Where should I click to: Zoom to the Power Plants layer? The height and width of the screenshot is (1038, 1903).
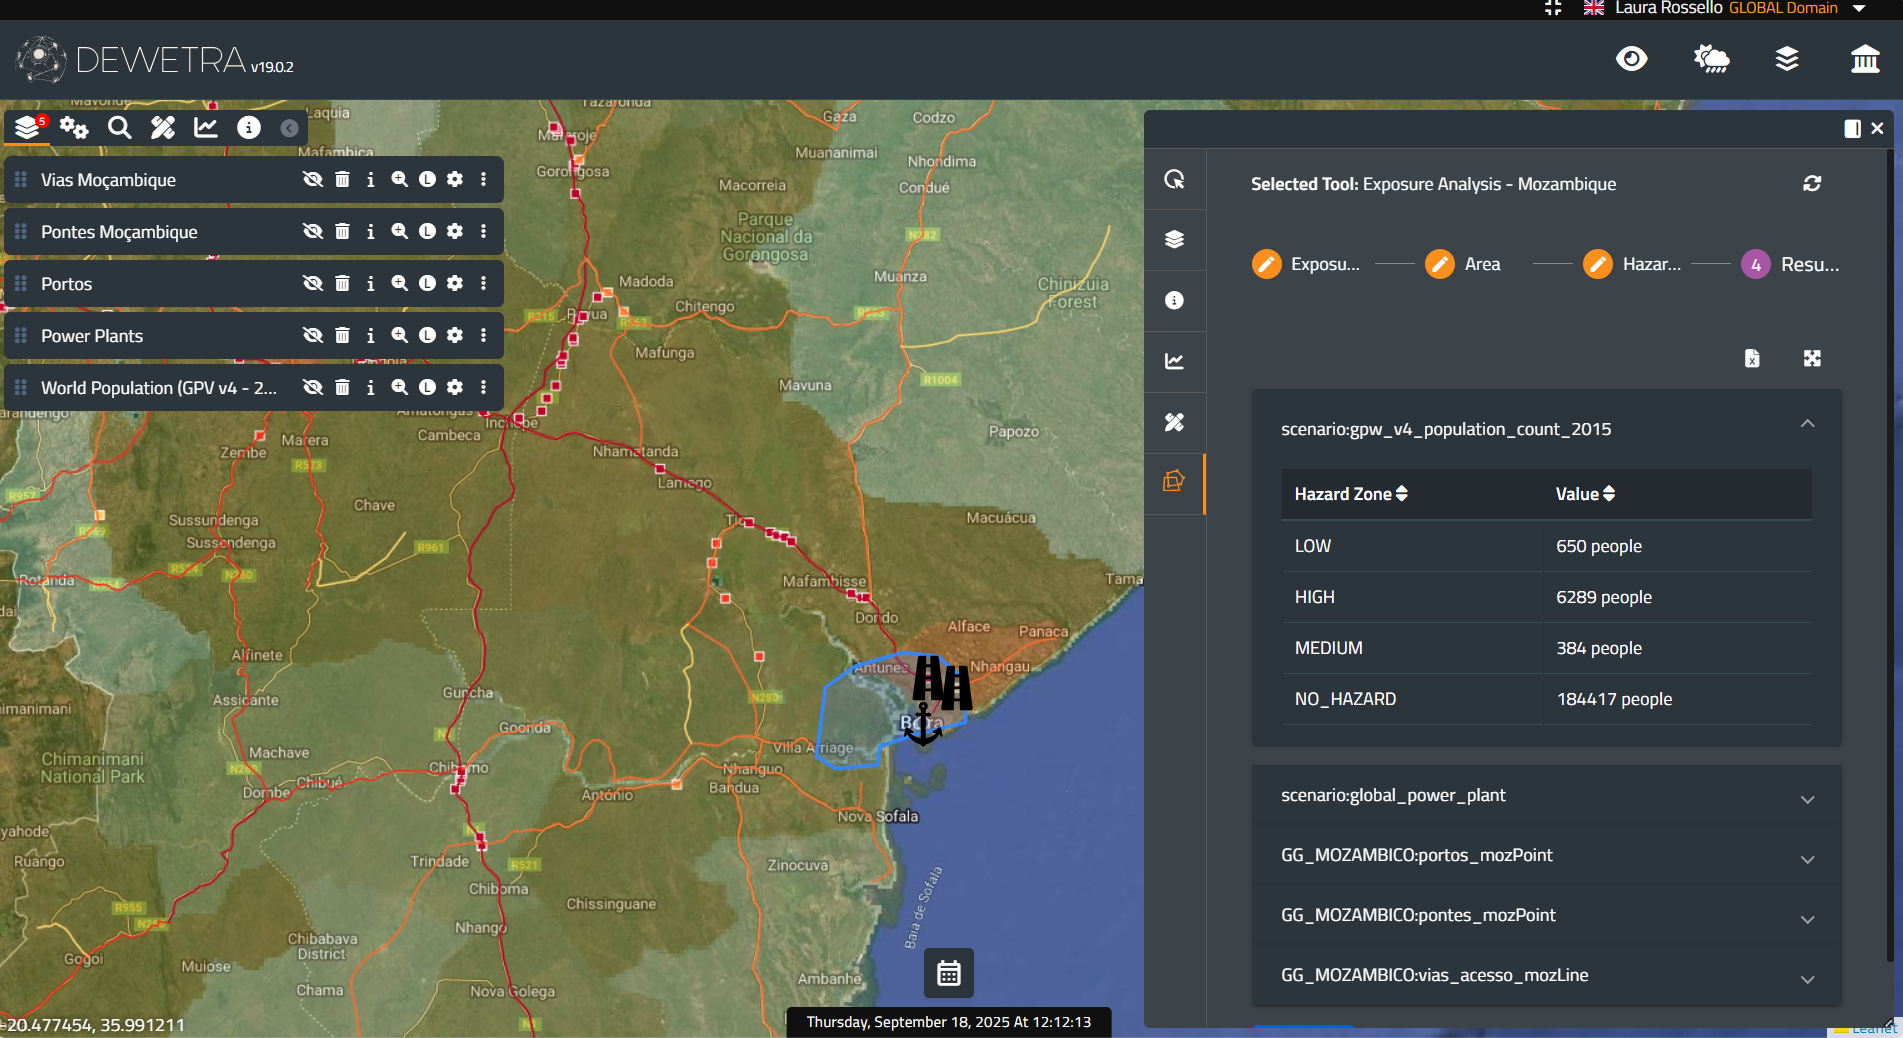399,336
